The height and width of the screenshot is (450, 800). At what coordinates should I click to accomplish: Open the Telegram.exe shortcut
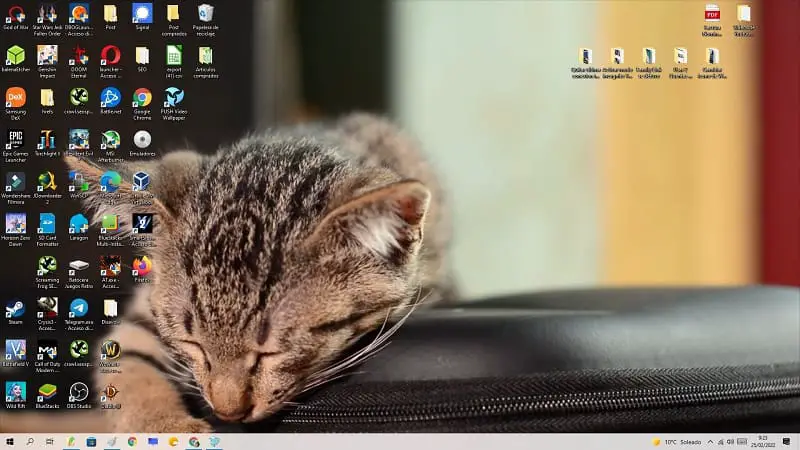coord(79,315)
